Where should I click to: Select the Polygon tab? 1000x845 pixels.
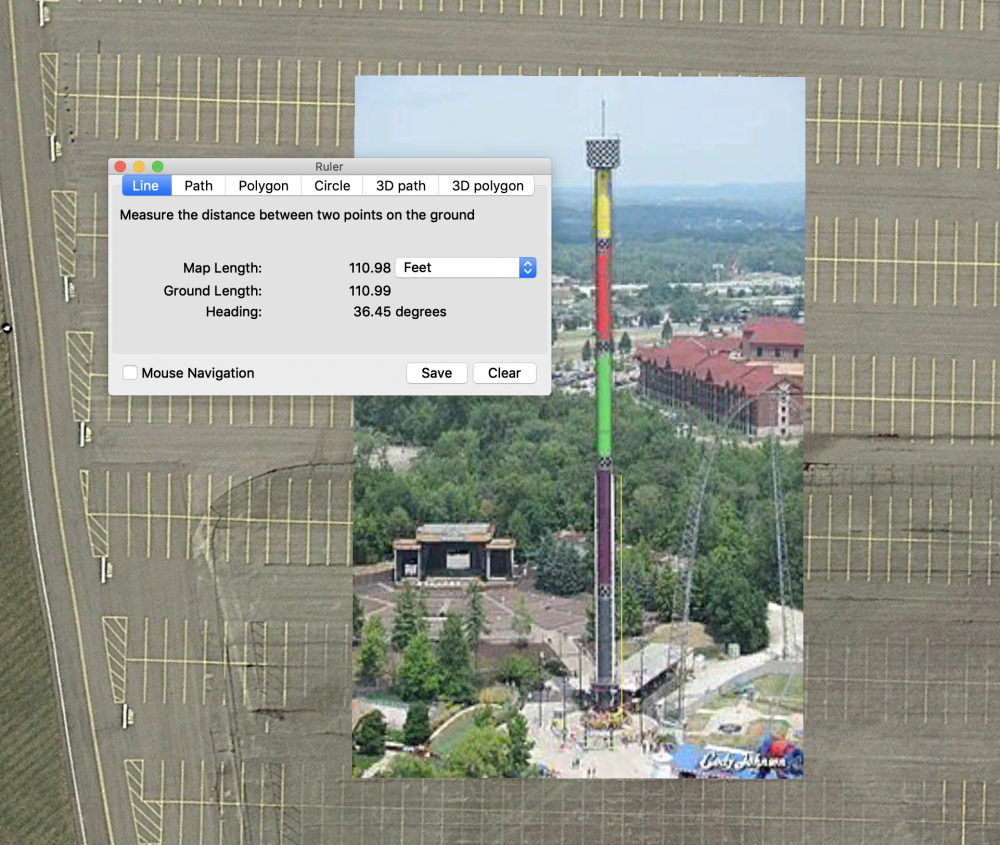point(263,186)
